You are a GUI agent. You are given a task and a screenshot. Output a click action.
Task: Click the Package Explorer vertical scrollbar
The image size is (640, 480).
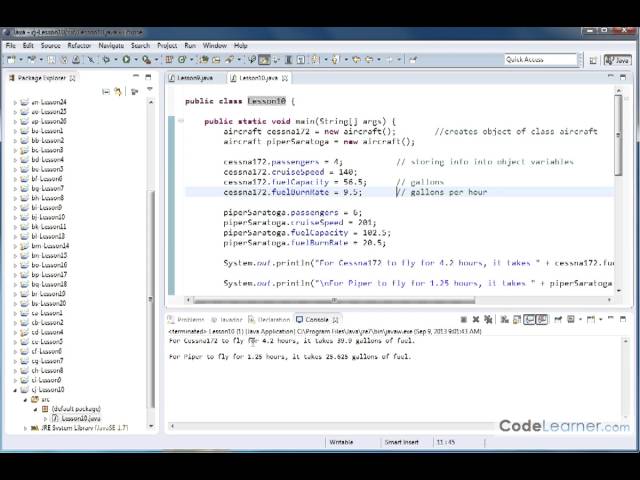tap(151, 298)
